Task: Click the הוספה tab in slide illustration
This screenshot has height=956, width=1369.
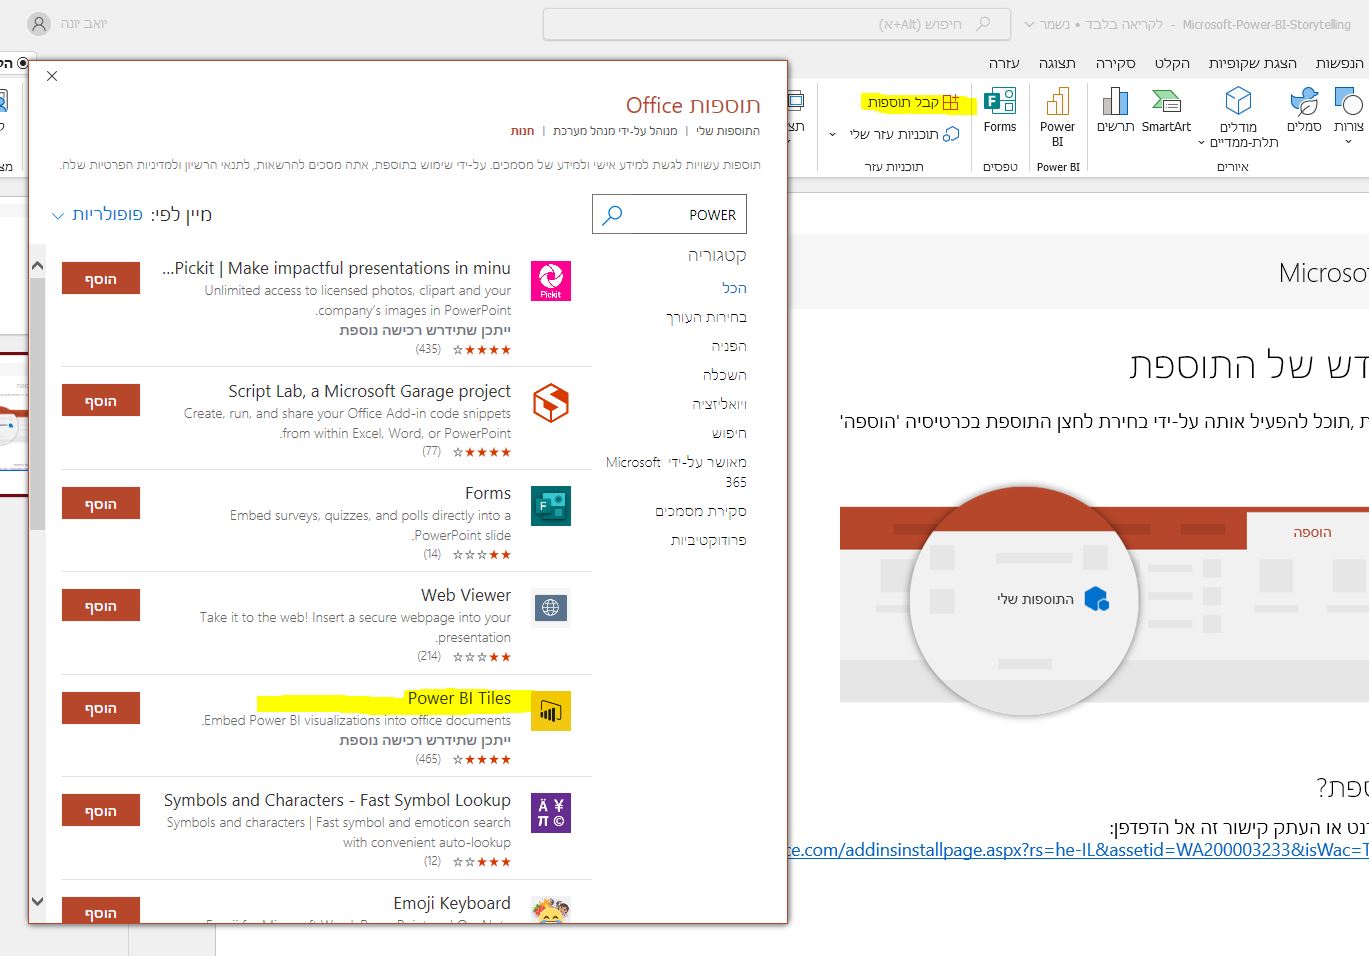Action: pos(1312,532)
